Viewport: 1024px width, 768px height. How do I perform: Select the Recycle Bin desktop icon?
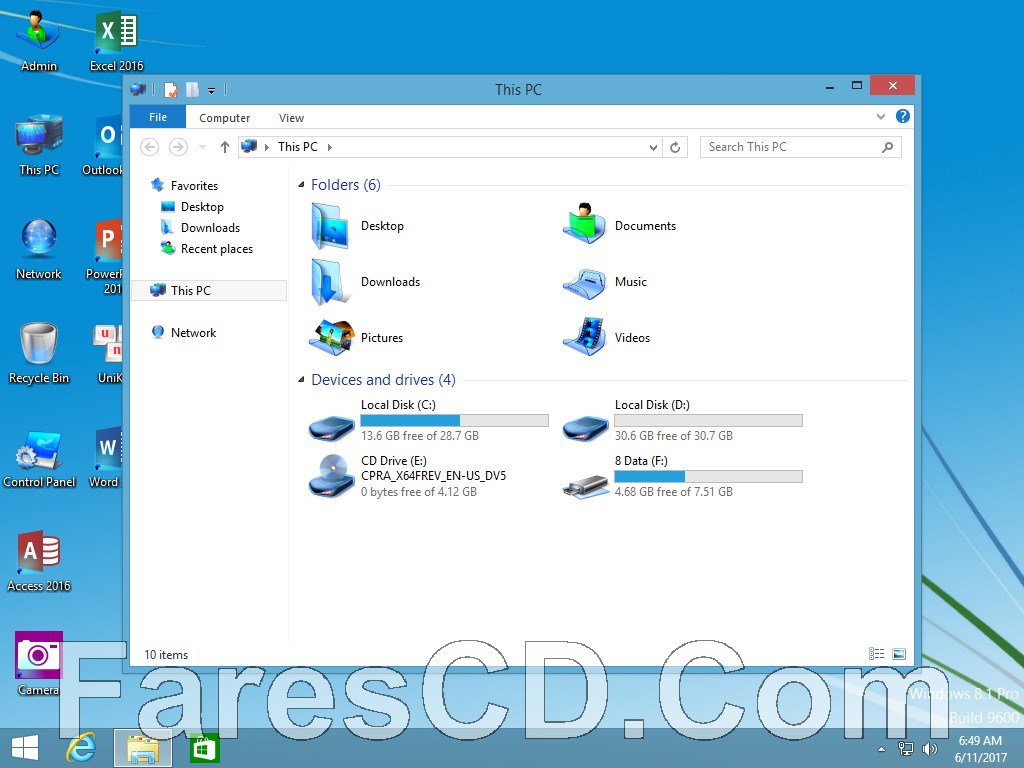pos(39,353)
